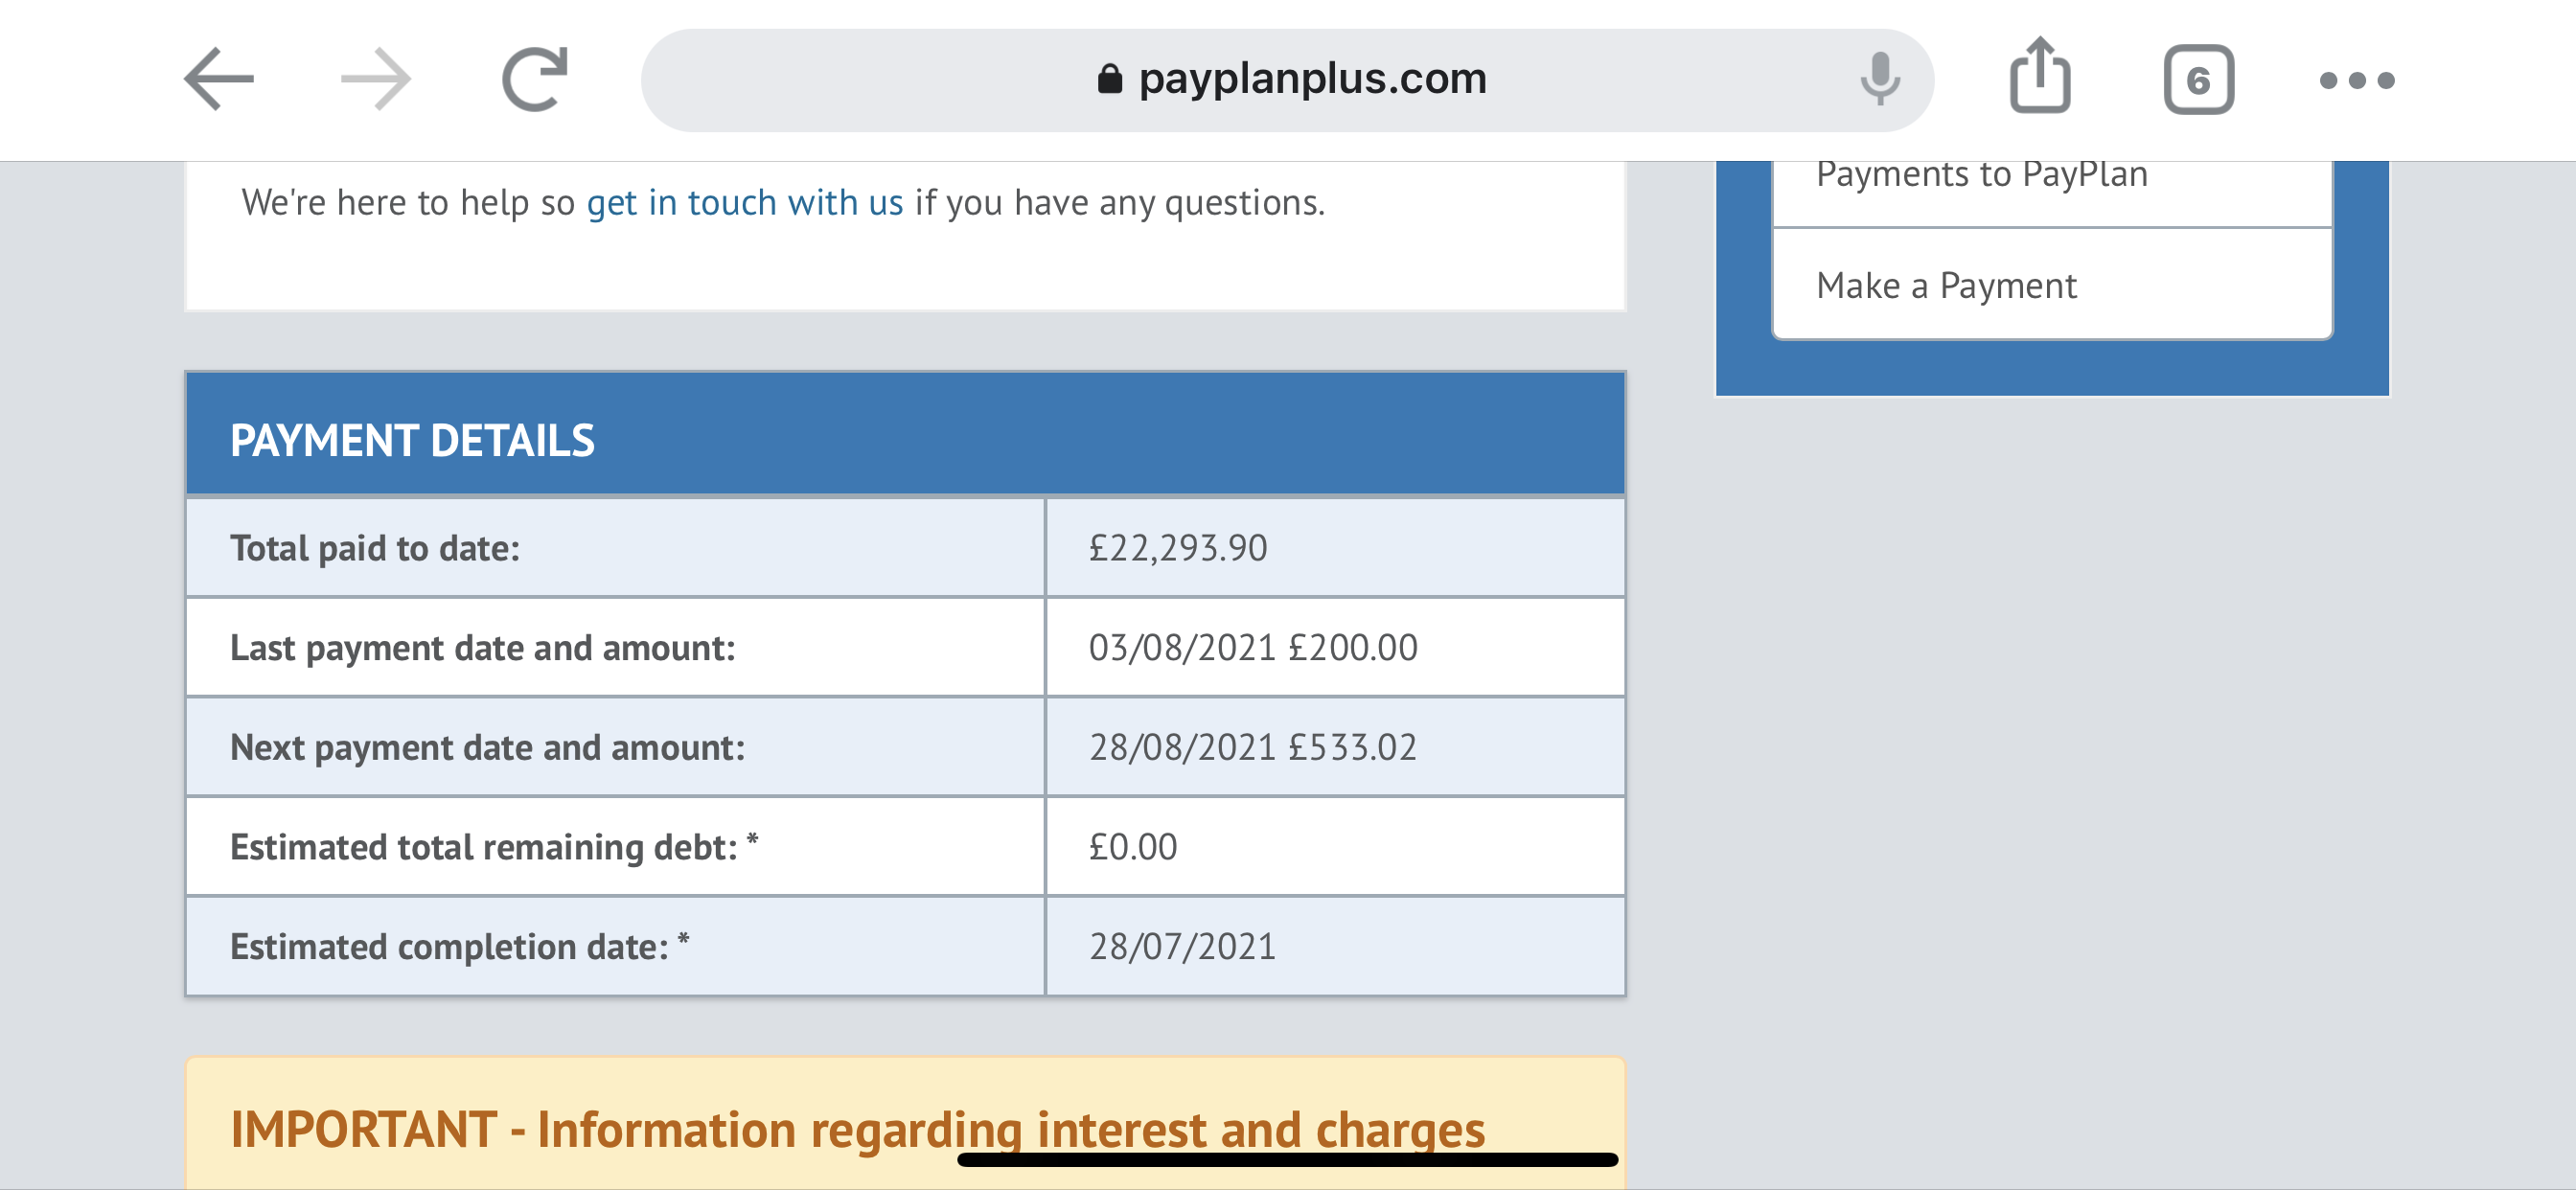This screenshot has width=2576, height=1190.
Task: Select the last payment value 03/08/2021 £200.00
Action: tap(1252, 648)
